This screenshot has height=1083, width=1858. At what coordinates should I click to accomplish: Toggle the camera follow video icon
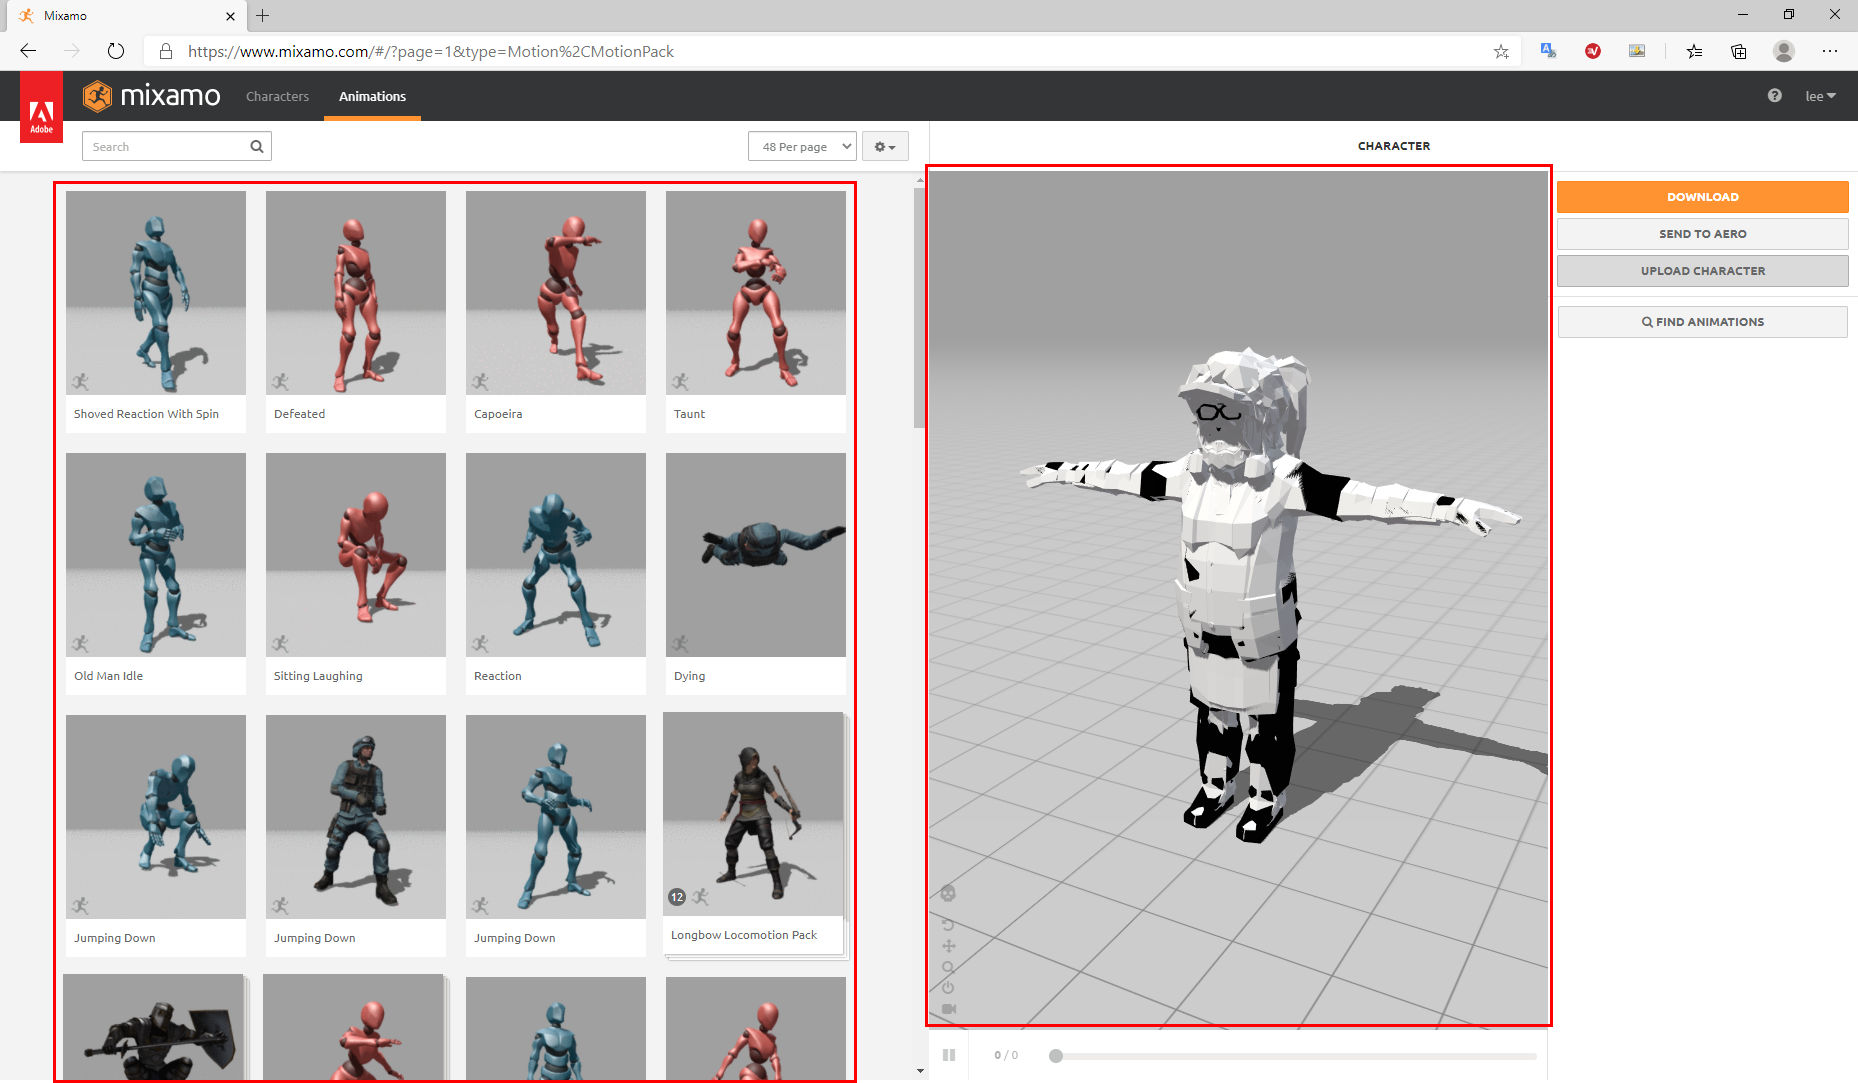click(949, 1009)
